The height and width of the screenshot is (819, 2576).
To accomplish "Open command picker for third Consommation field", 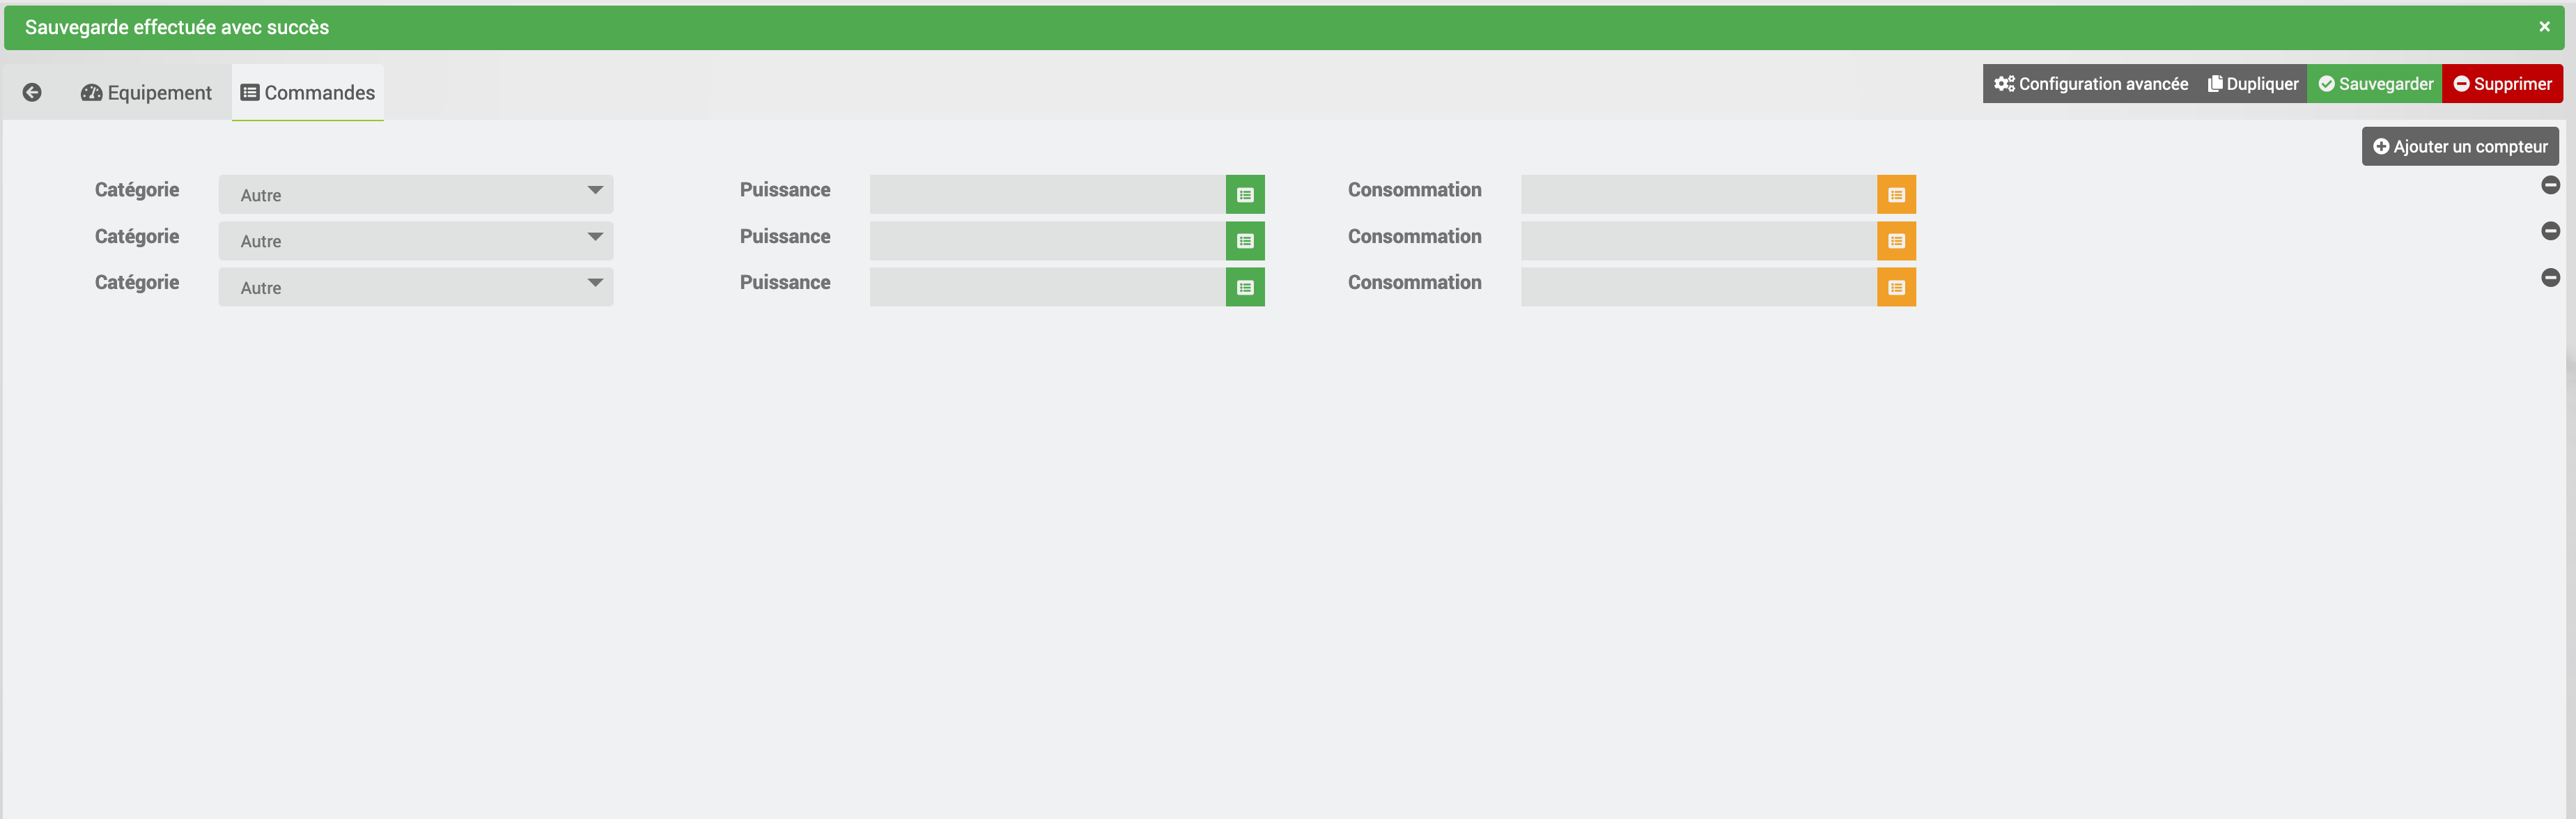I will point(1895,288).
